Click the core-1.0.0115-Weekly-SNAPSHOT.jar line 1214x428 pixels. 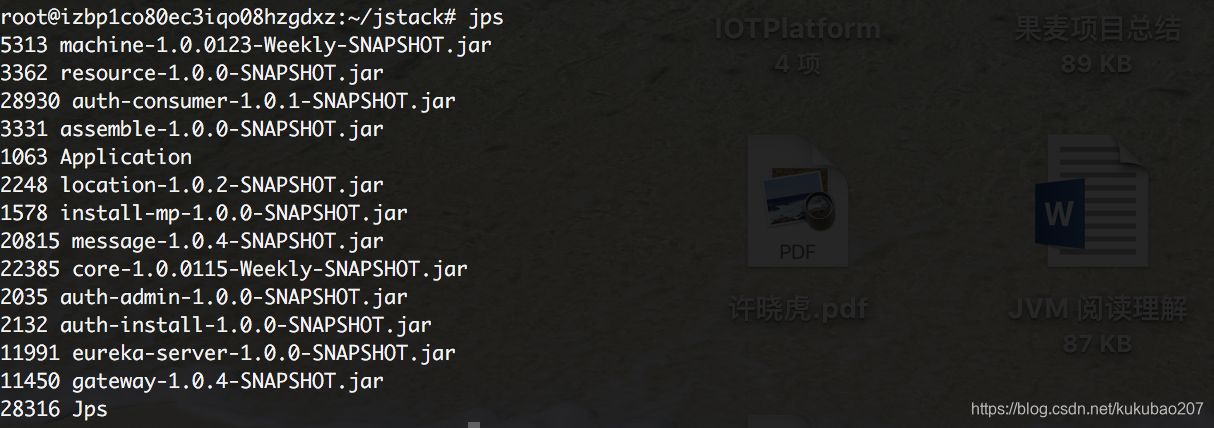(234, 269)
